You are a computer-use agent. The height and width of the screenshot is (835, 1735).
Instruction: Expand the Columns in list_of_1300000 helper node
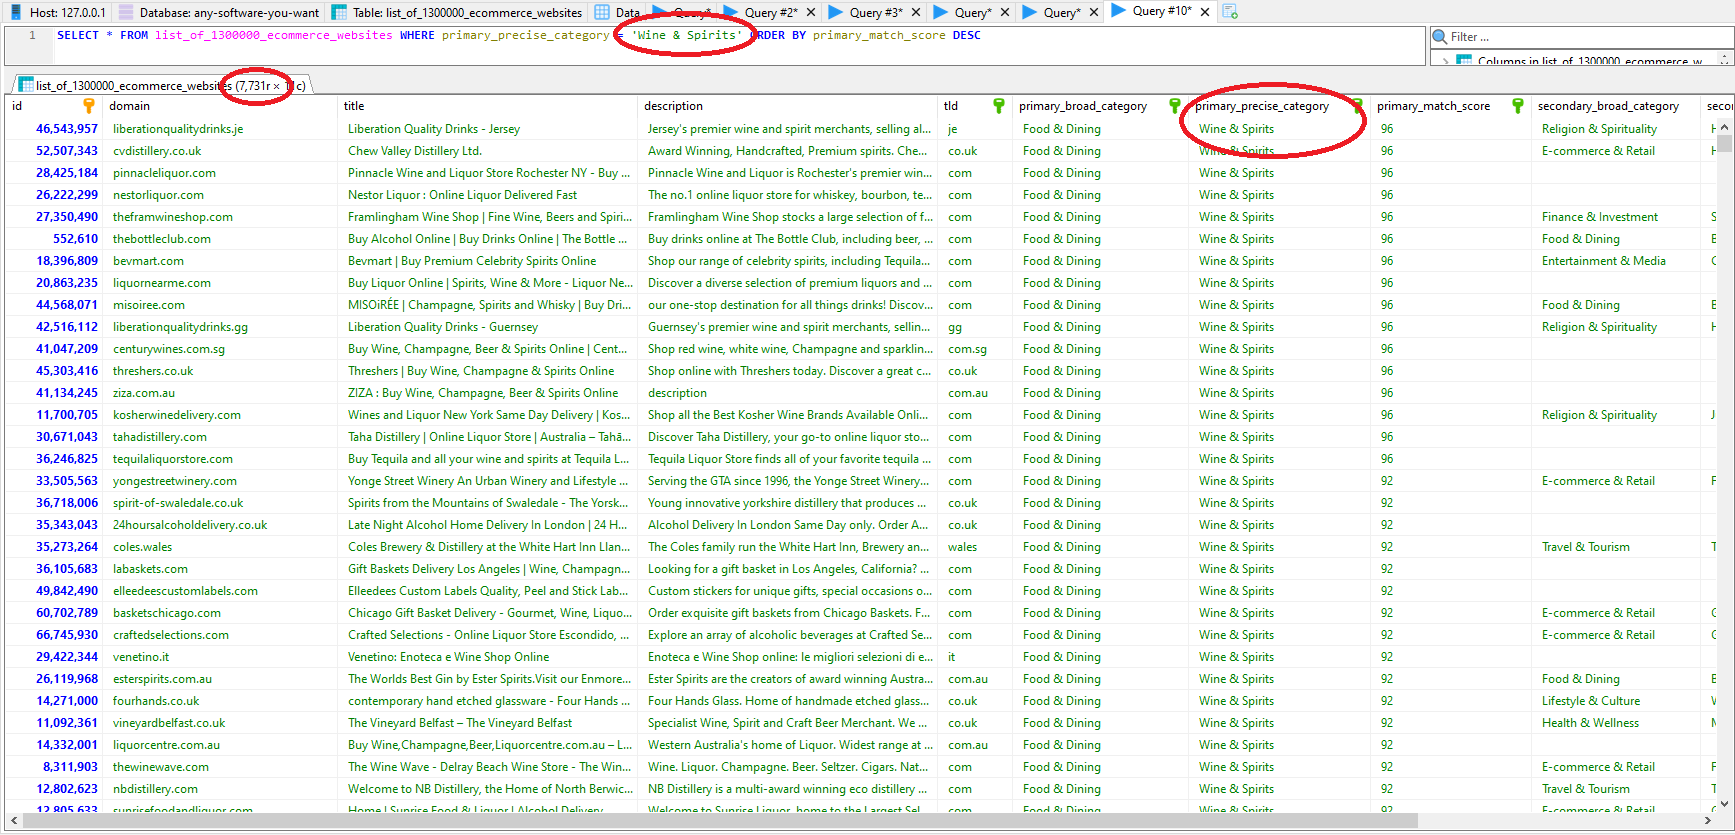[1445, 61]
